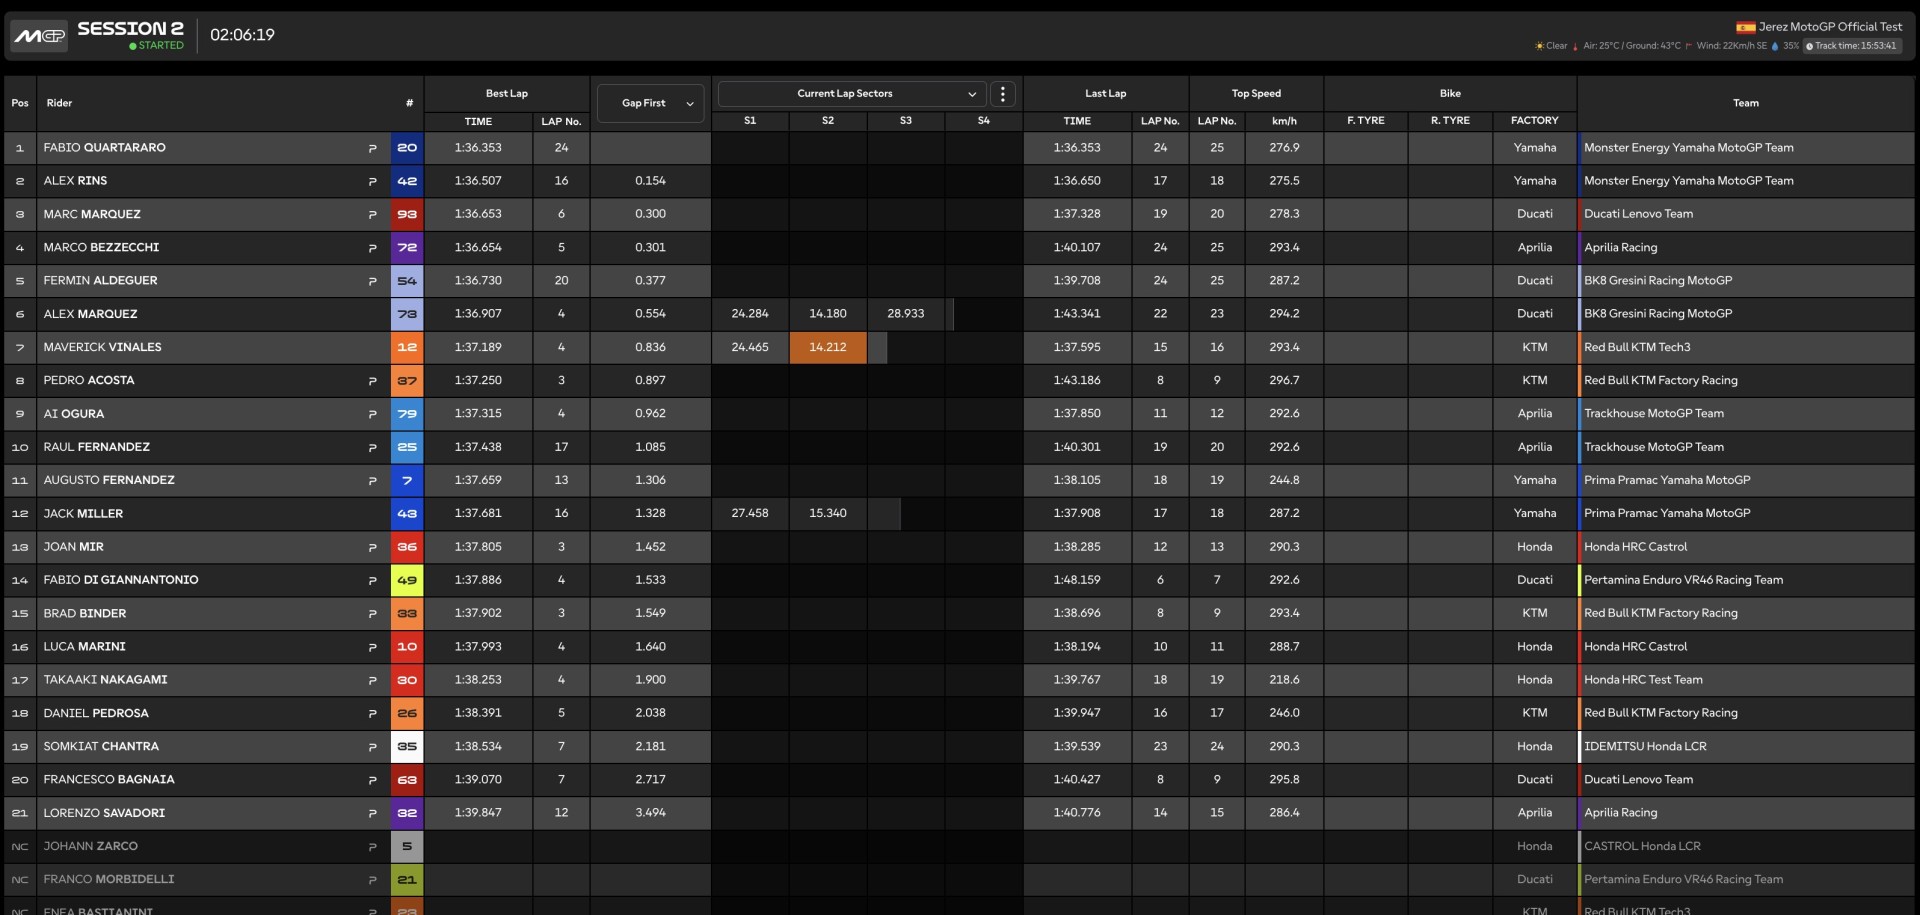The image size is (1920, 915).
Task: Click the pit icon in Luca Marini's row
Action: click(x=372, y=647)
